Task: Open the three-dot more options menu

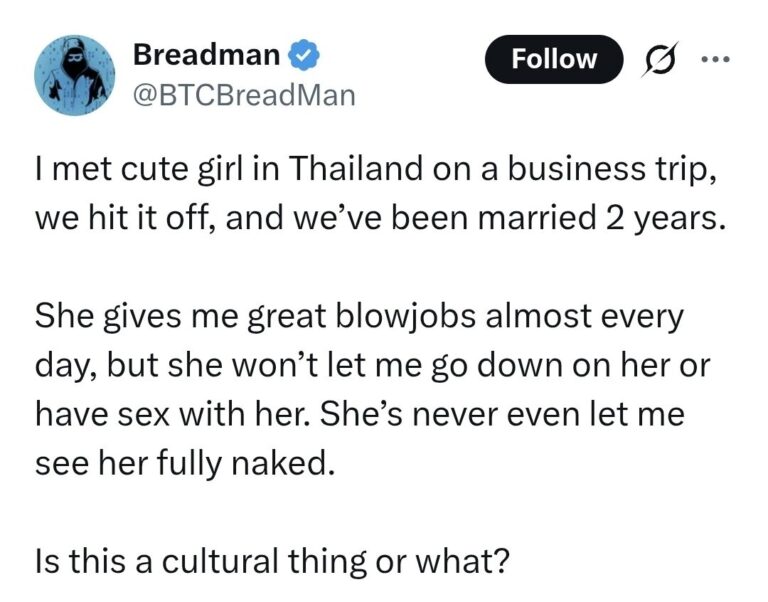Action: (716, 60)
